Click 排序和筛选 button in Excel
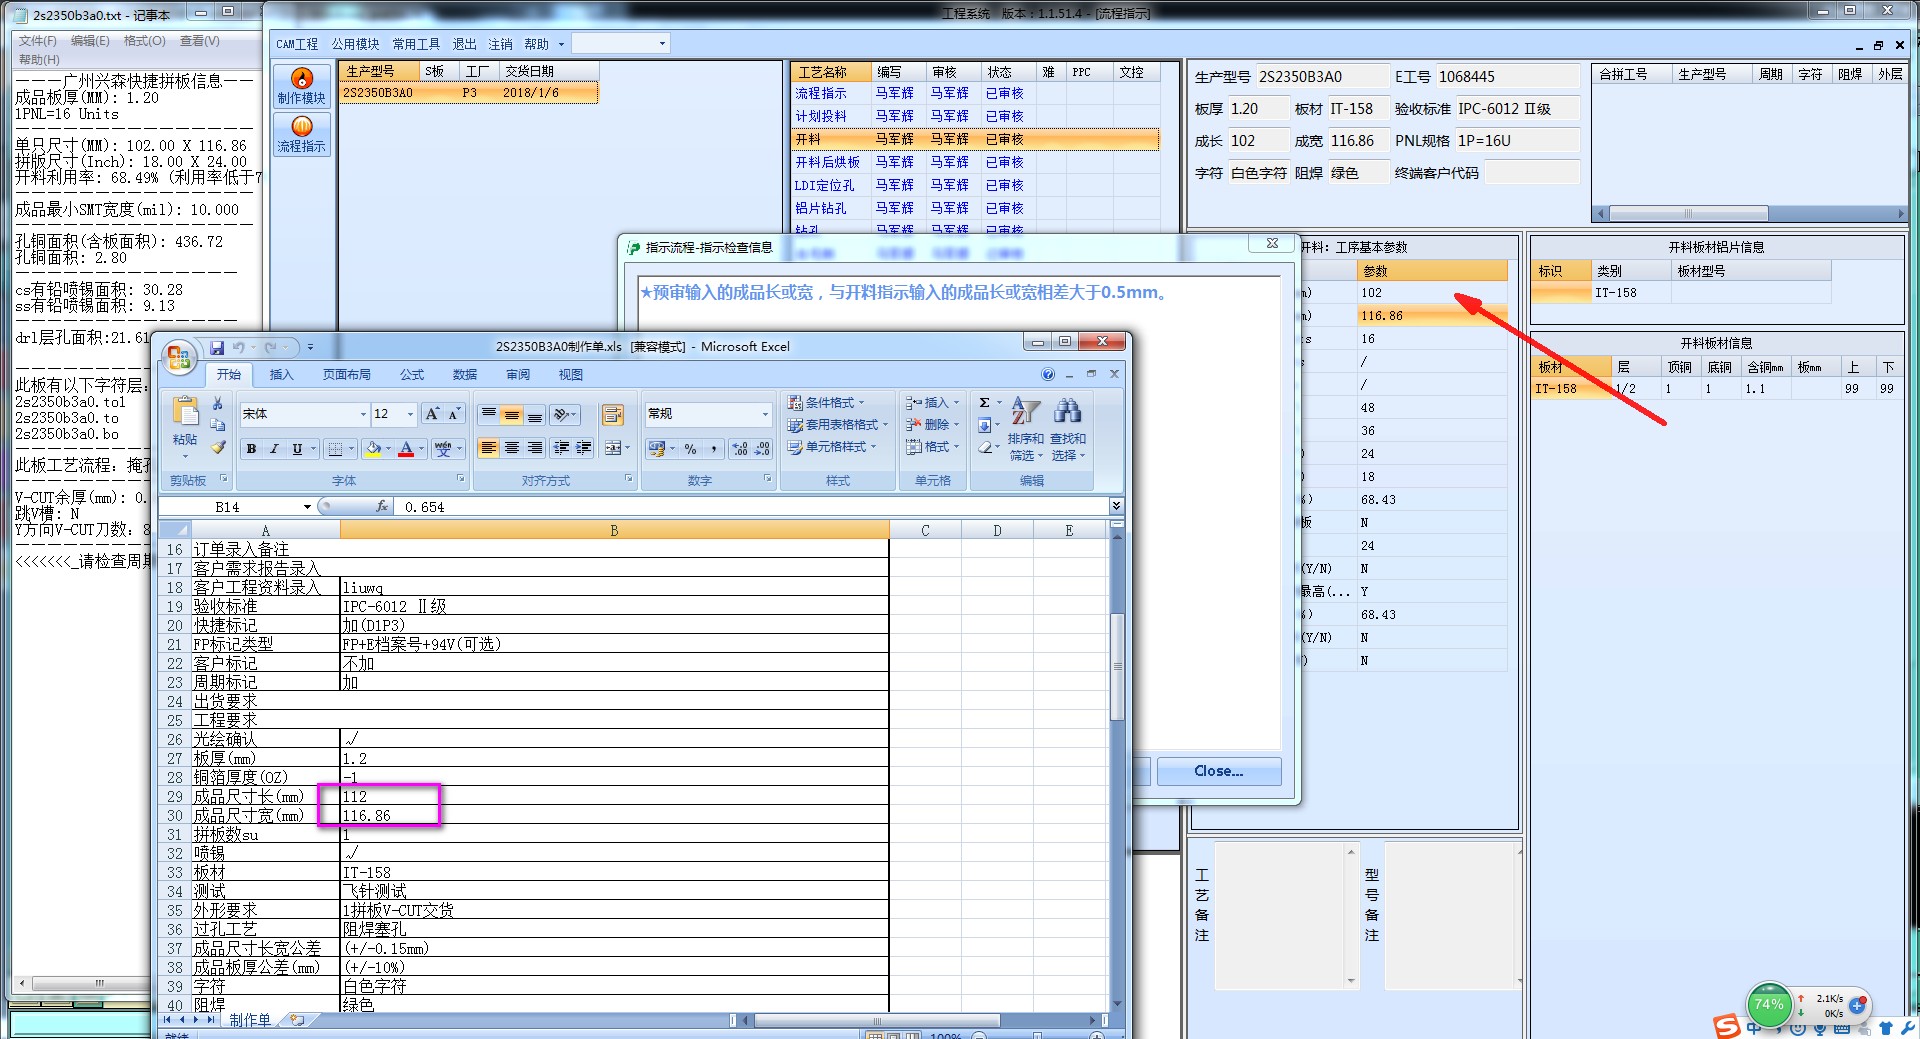 coord(1025,429)
